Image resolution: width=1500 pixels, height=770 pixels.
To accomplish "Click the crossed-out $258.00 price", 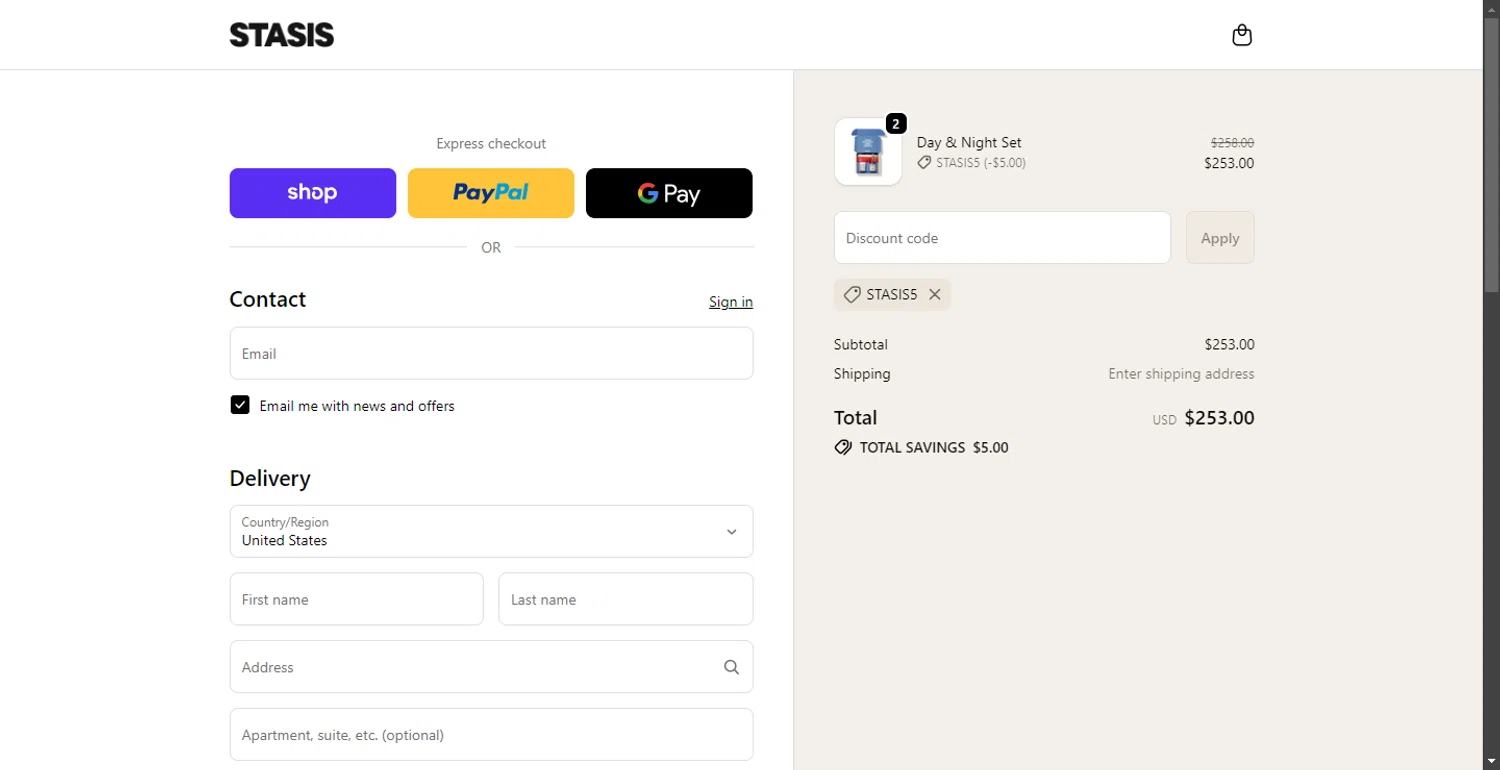I will pyautogui.click(x=1232, y=143).
